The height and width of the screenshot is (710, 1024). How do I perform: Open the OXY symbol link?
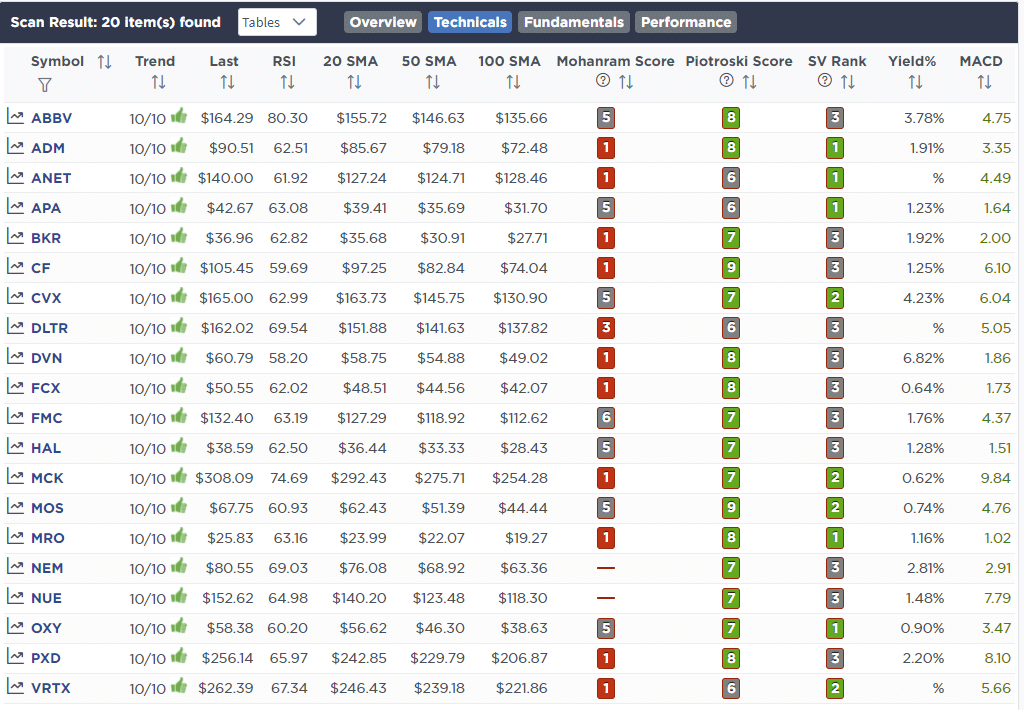pos(46,628)
